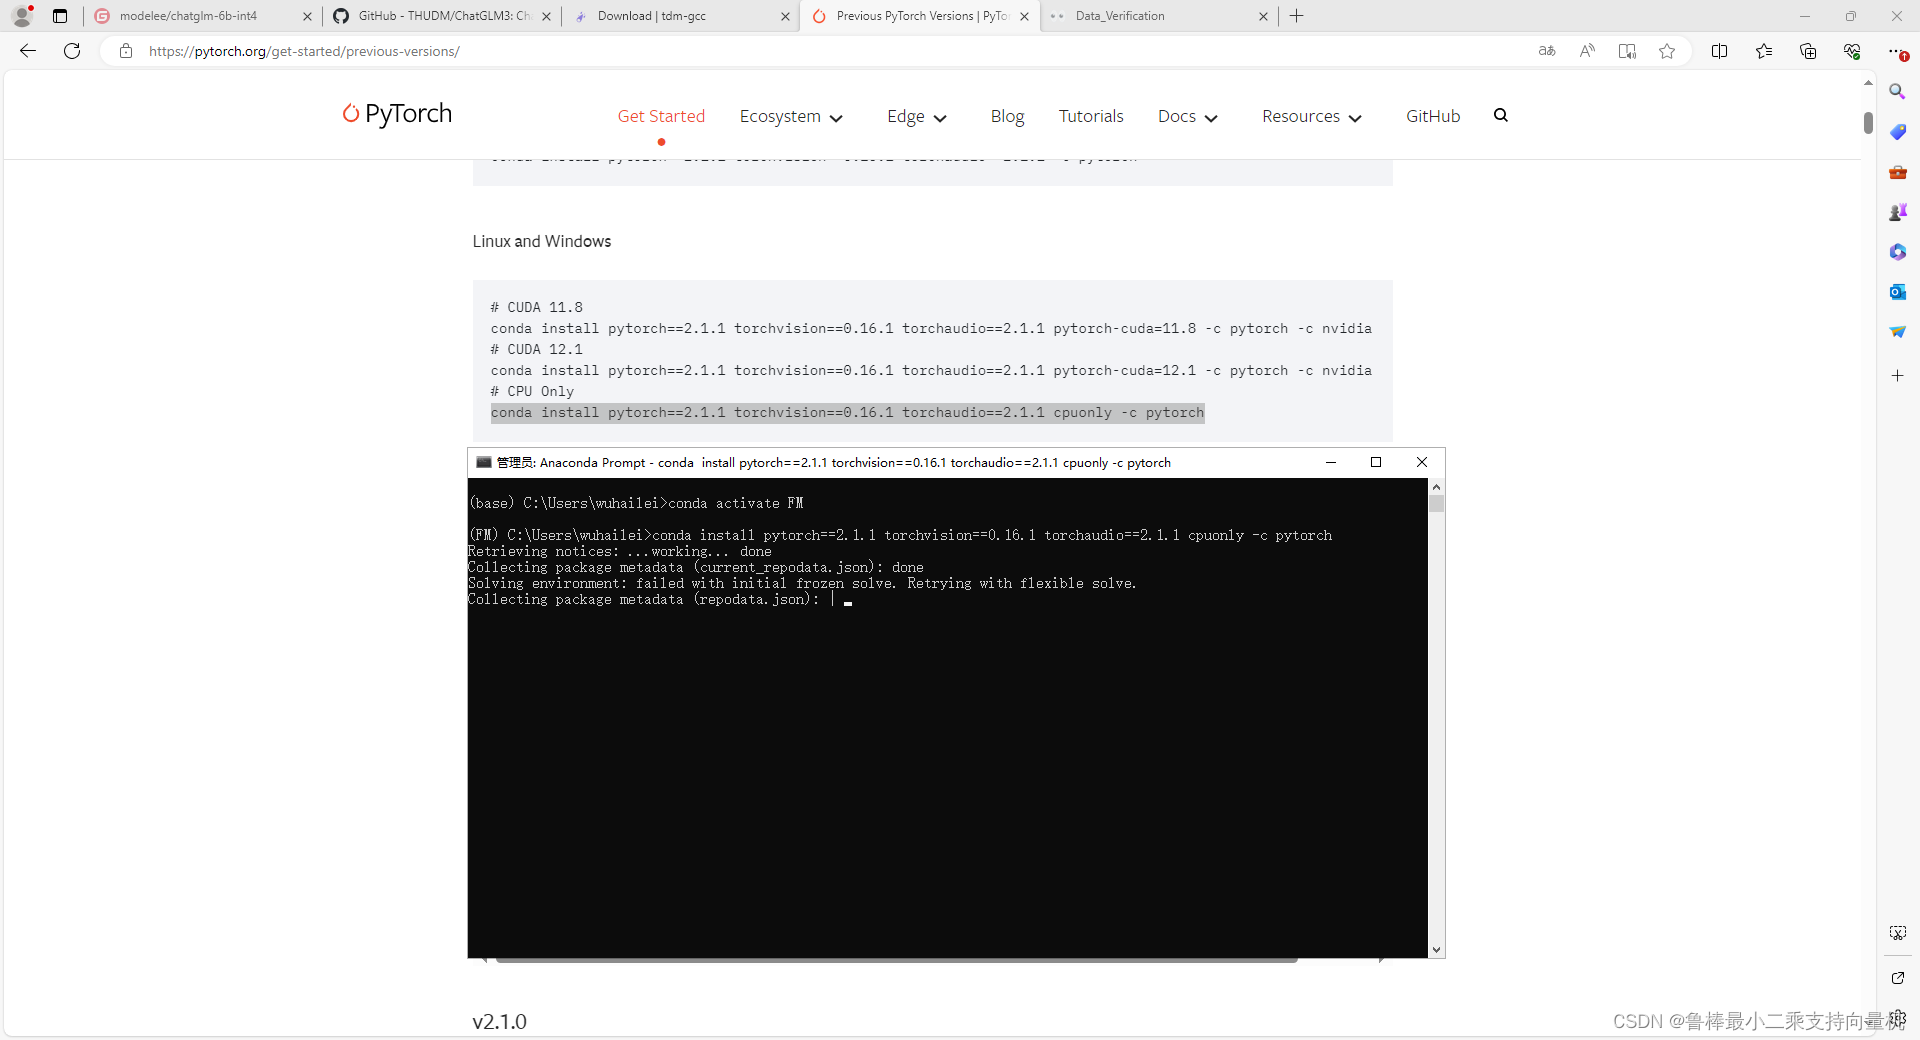Open the tab actions menu icon

click(x=60, y=16)
